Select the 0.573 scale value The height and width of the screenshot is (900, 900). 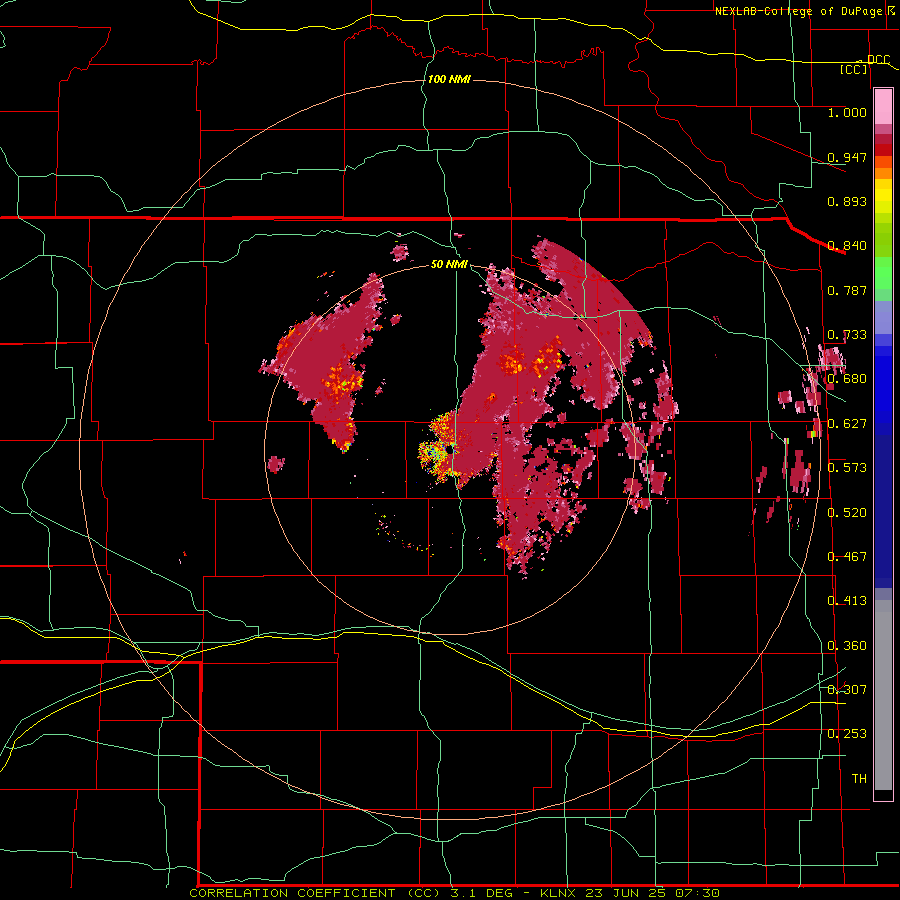click(x=847, y=468)
